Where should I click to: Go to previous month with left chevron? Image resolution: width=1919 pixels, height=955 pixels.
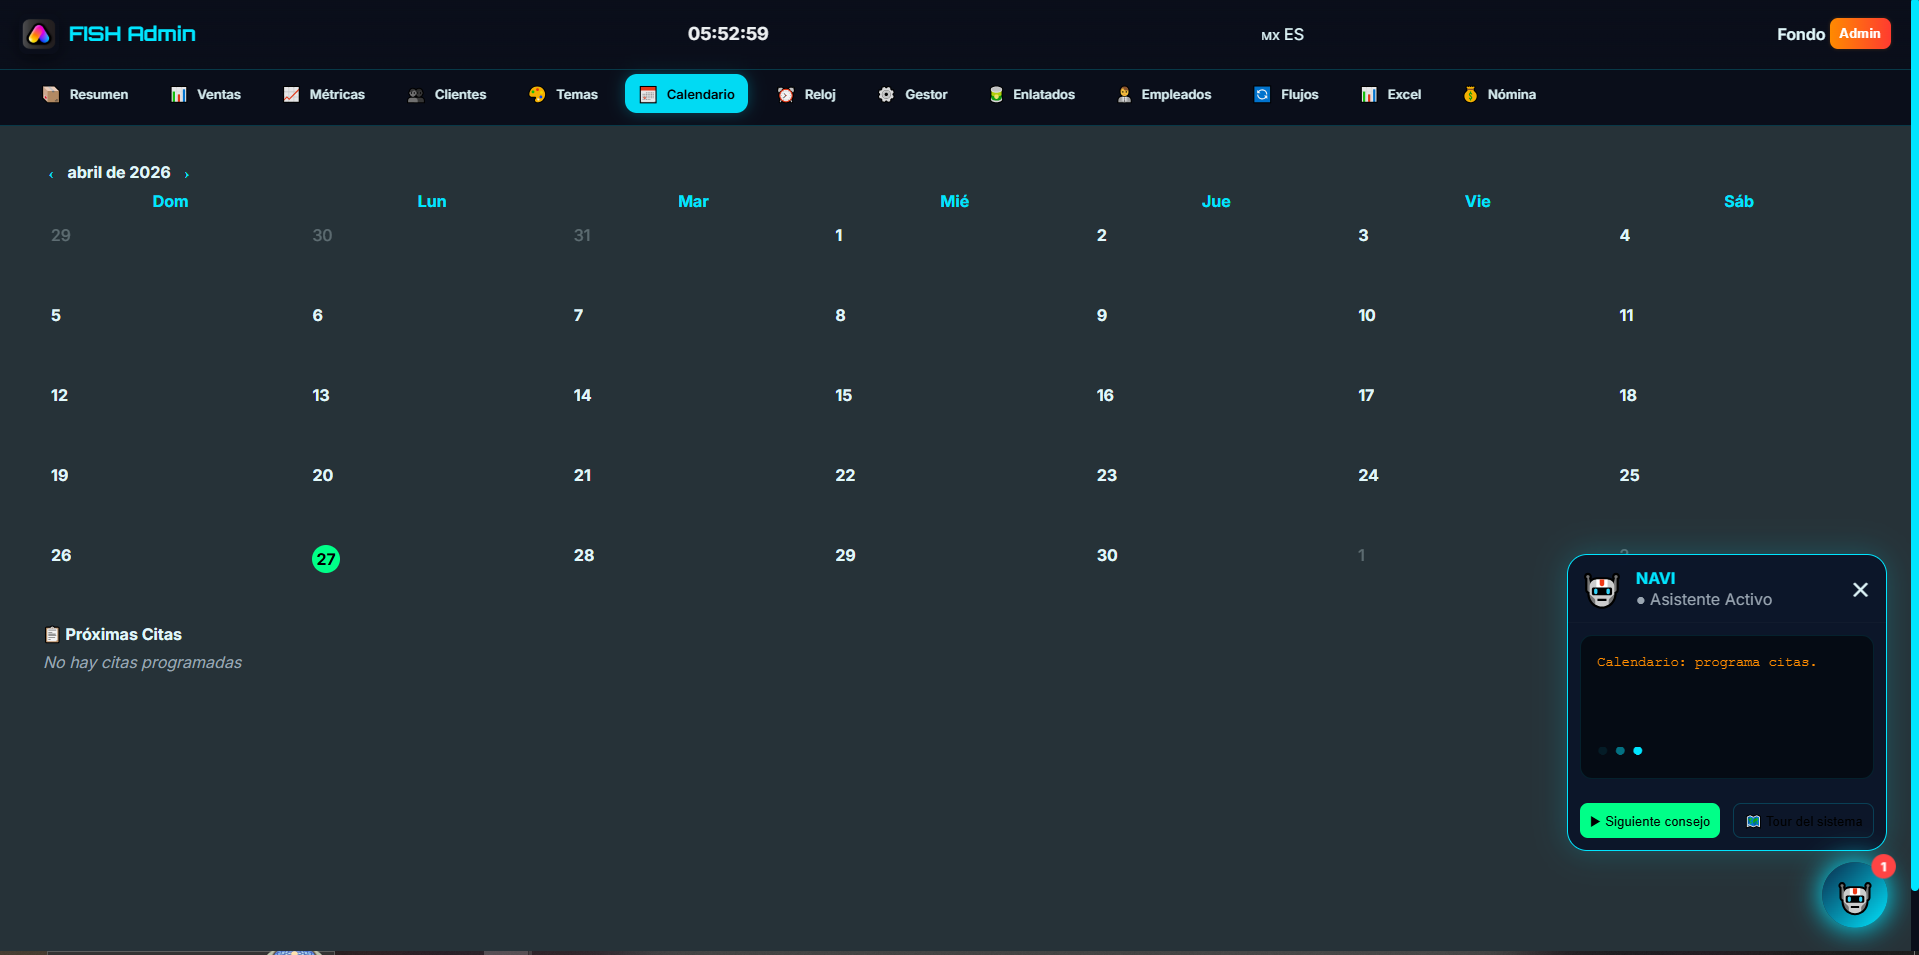pyautogui.click(x=50, y=172)
